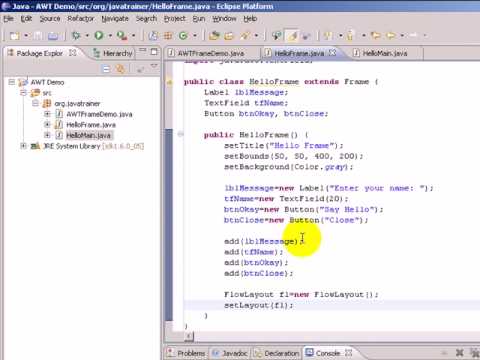Open the New Java Class dropdown arrow
The image size is (480, 360).
point(195,35)
